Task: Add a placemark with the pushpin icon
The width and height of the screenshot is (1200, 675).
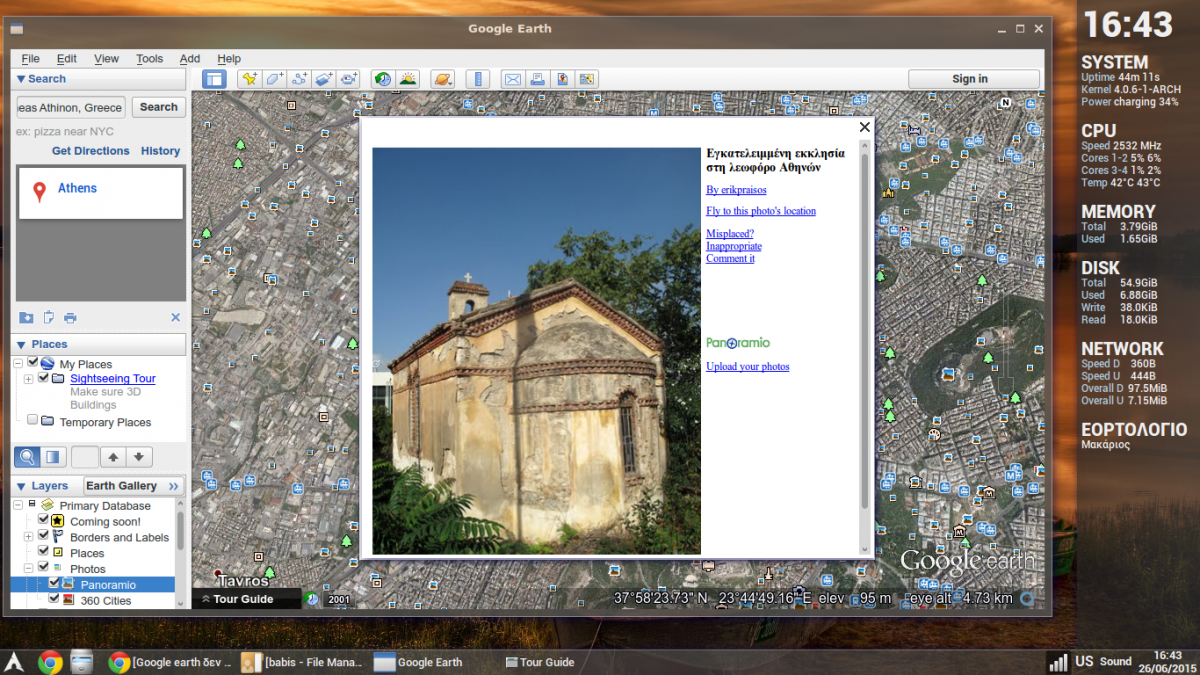Action: [250, 79]
